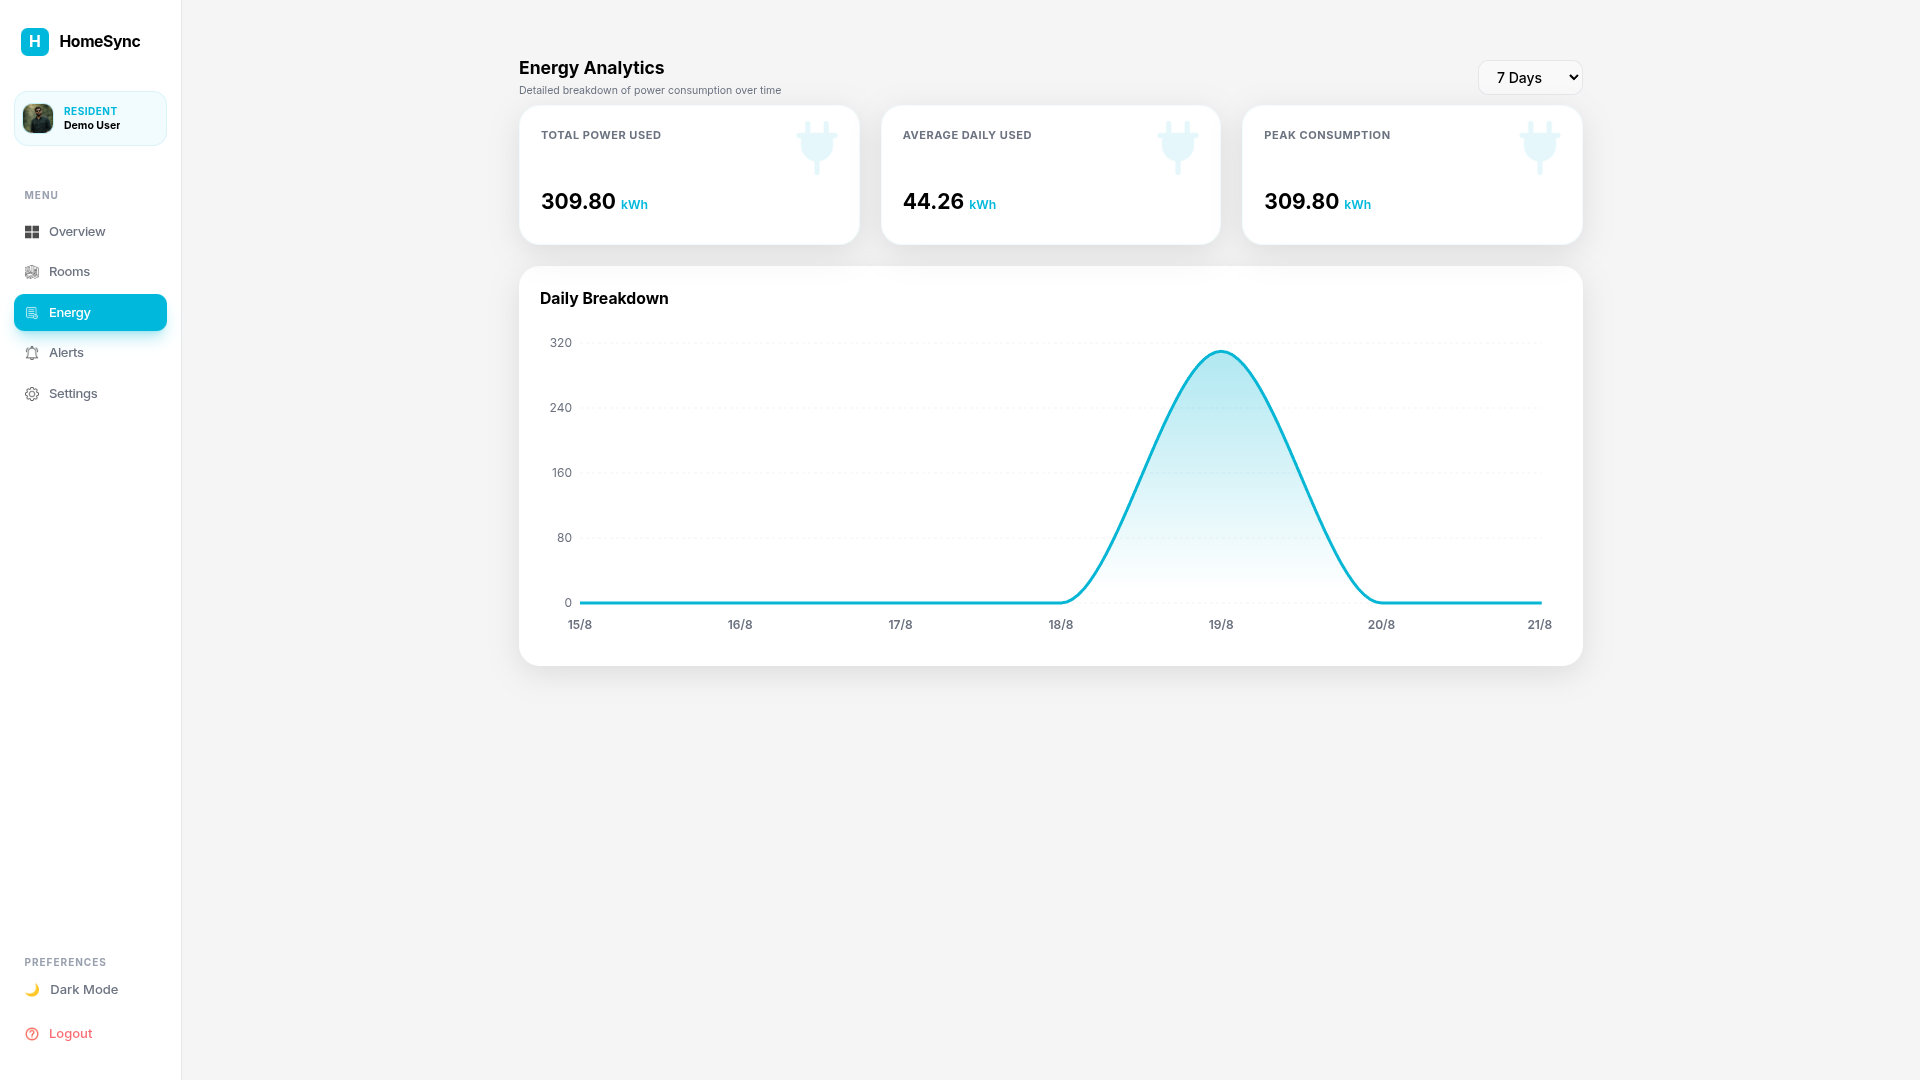Click the RESIDENT Demo User profile card
Viewport: 1920px width, 1080px height.
(90, 118)
